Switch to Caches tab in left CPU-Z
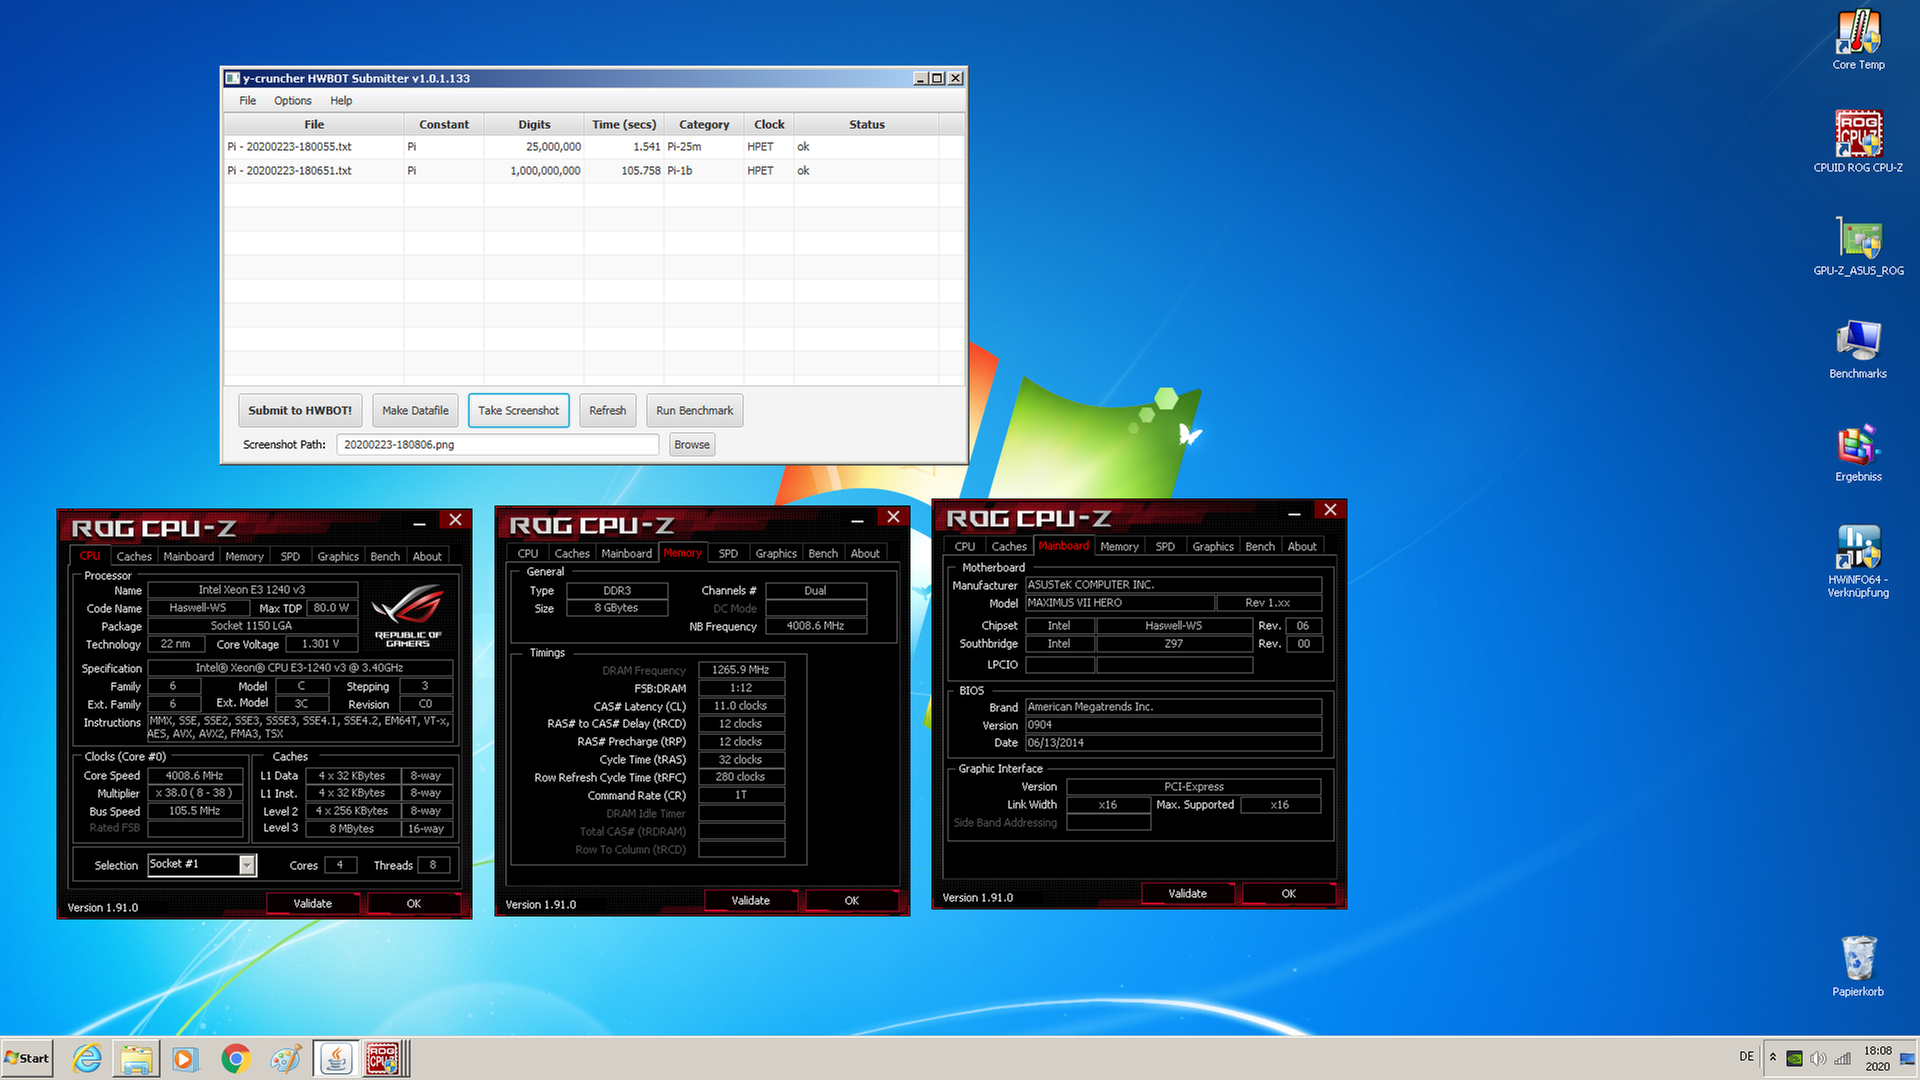The height and width of the screenshot is (1080, 1920). [134, 556]
